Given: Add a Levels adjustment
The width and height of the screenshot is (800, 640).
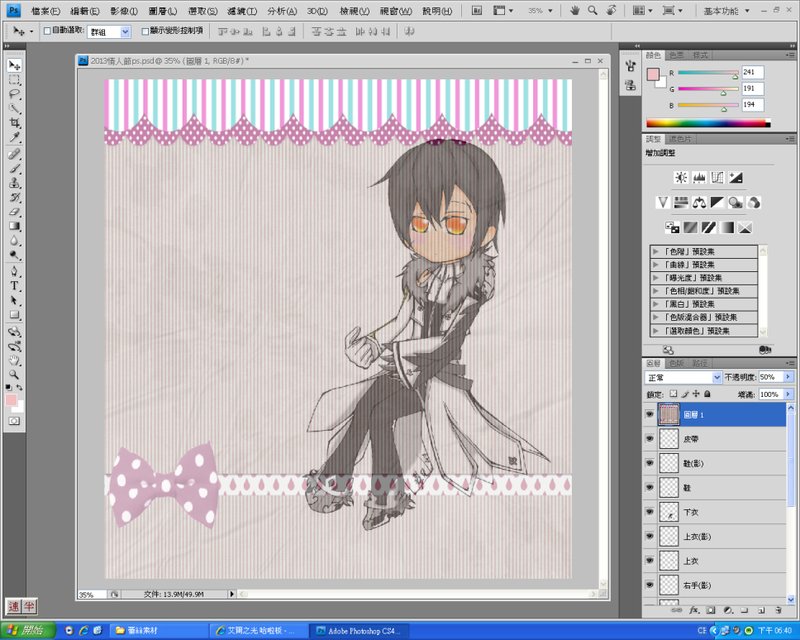Looking at the screenshot, I should pyautogui.click(x=699, y=178).
